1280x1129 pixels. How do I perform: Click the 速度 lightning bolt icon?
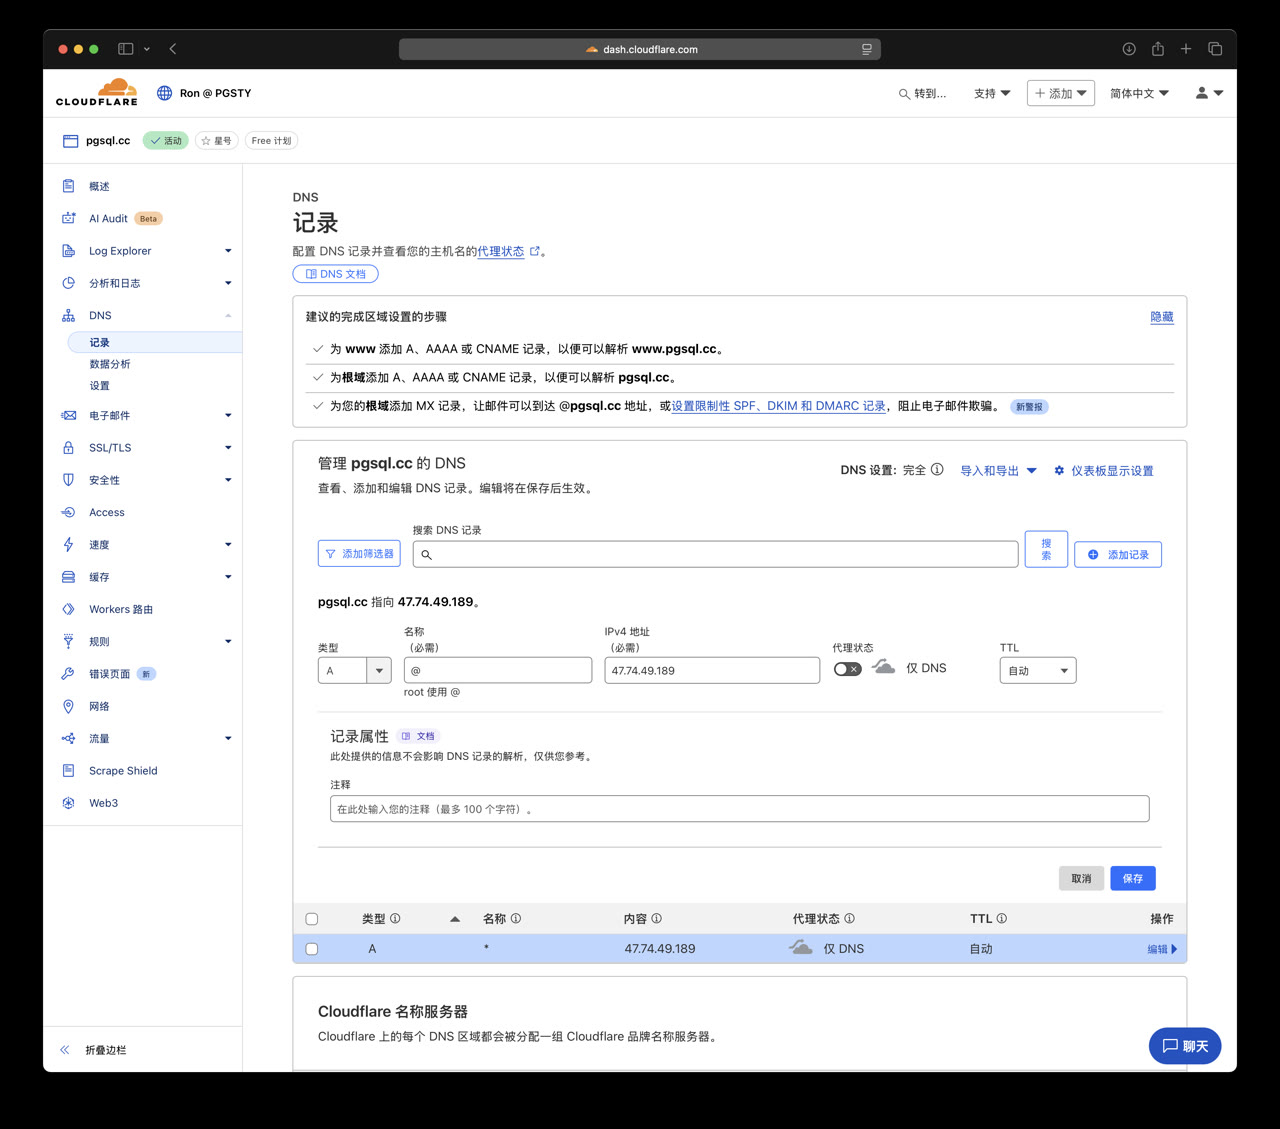[68, 545]
